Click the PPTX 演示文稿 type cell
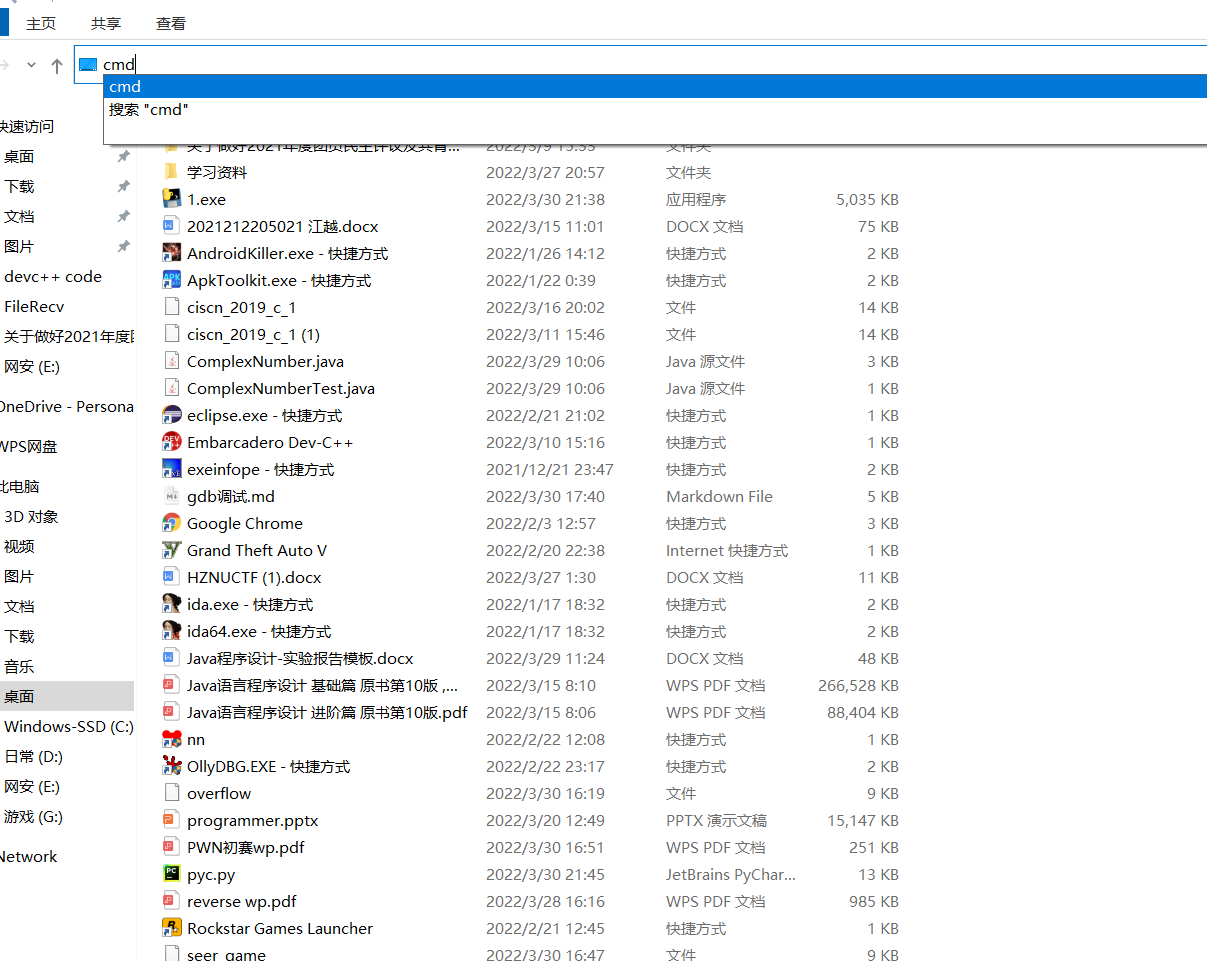 [x=716, y=820]
